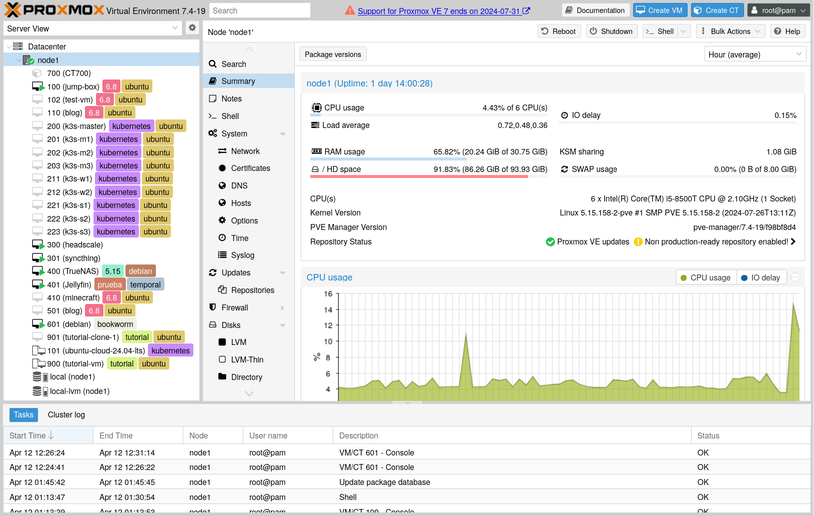Screen dimensions: 814x516
Task: Click the Repositories icon
Action: pos(222,290)
